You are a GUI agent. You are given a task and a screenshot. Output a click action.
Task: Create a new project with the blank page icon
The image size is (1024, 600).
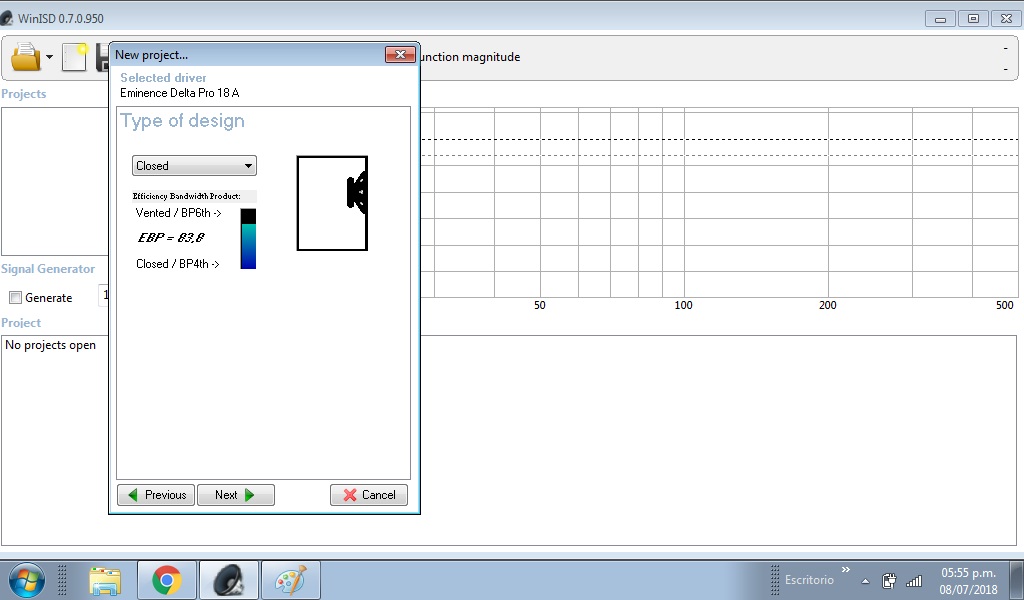(74, 57)
